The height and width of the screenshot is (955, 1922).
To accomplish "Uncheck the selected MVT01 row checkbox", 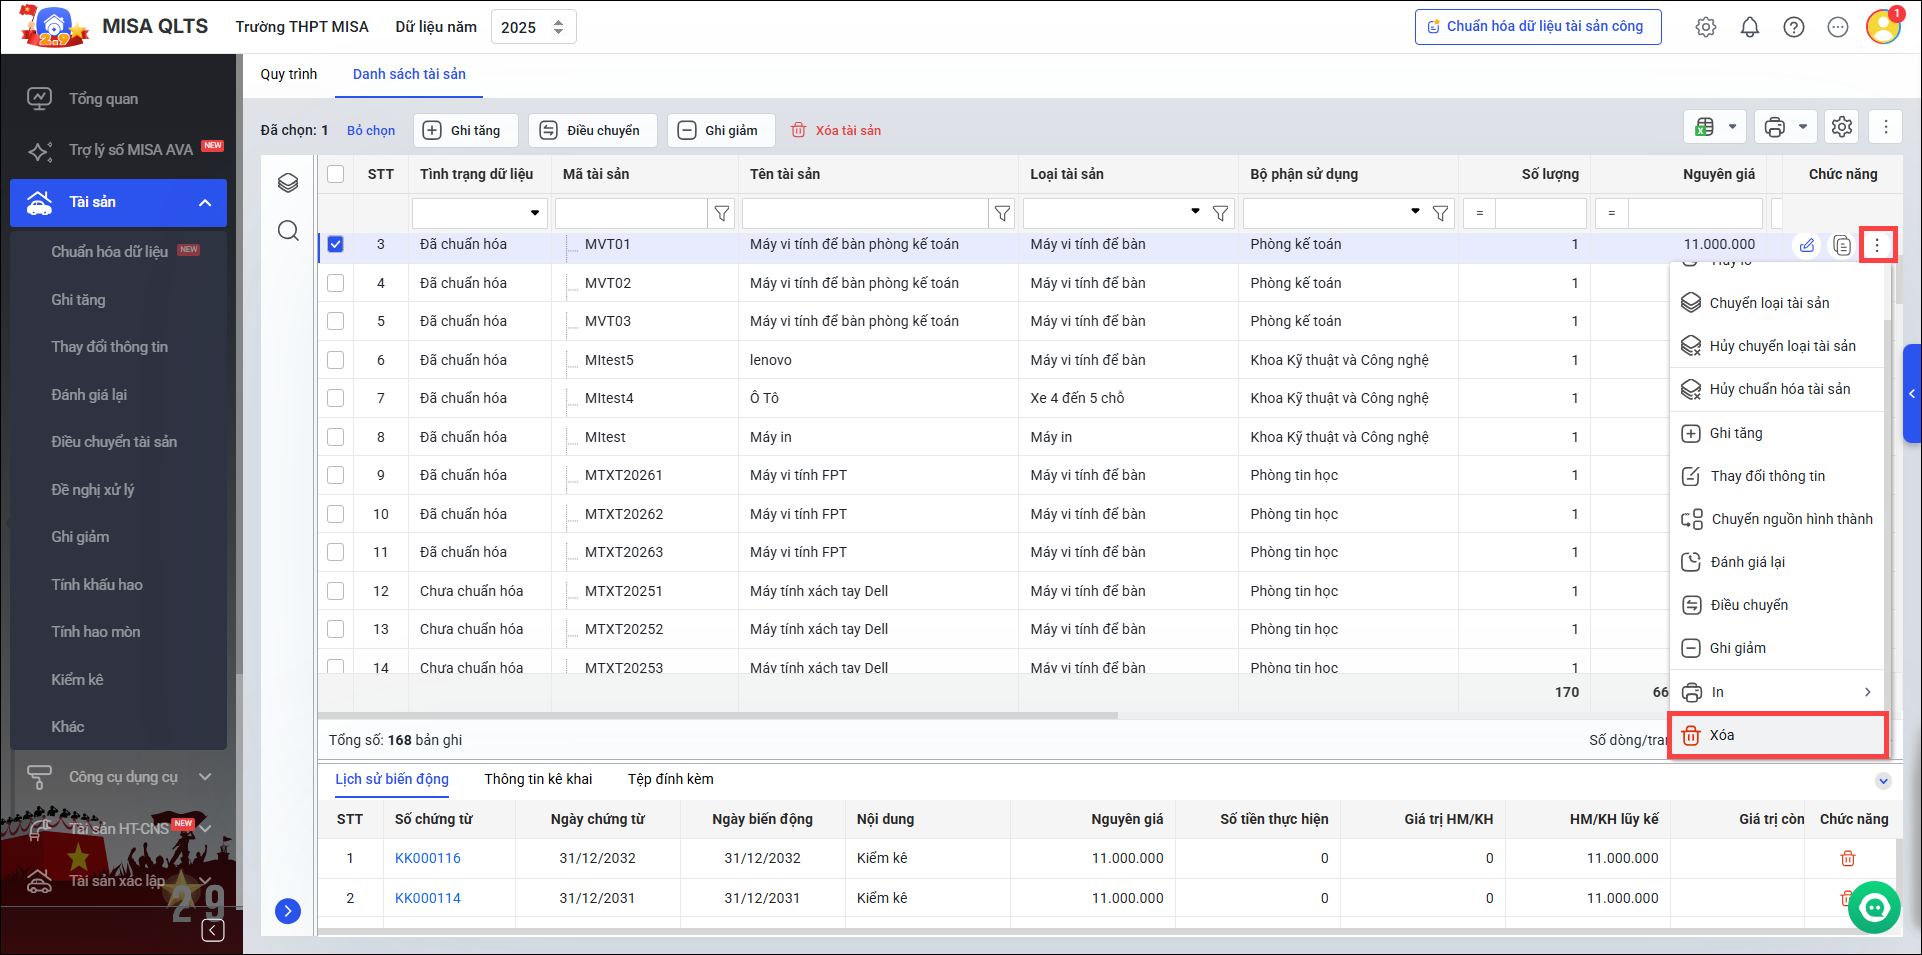I will pos(335,244).
